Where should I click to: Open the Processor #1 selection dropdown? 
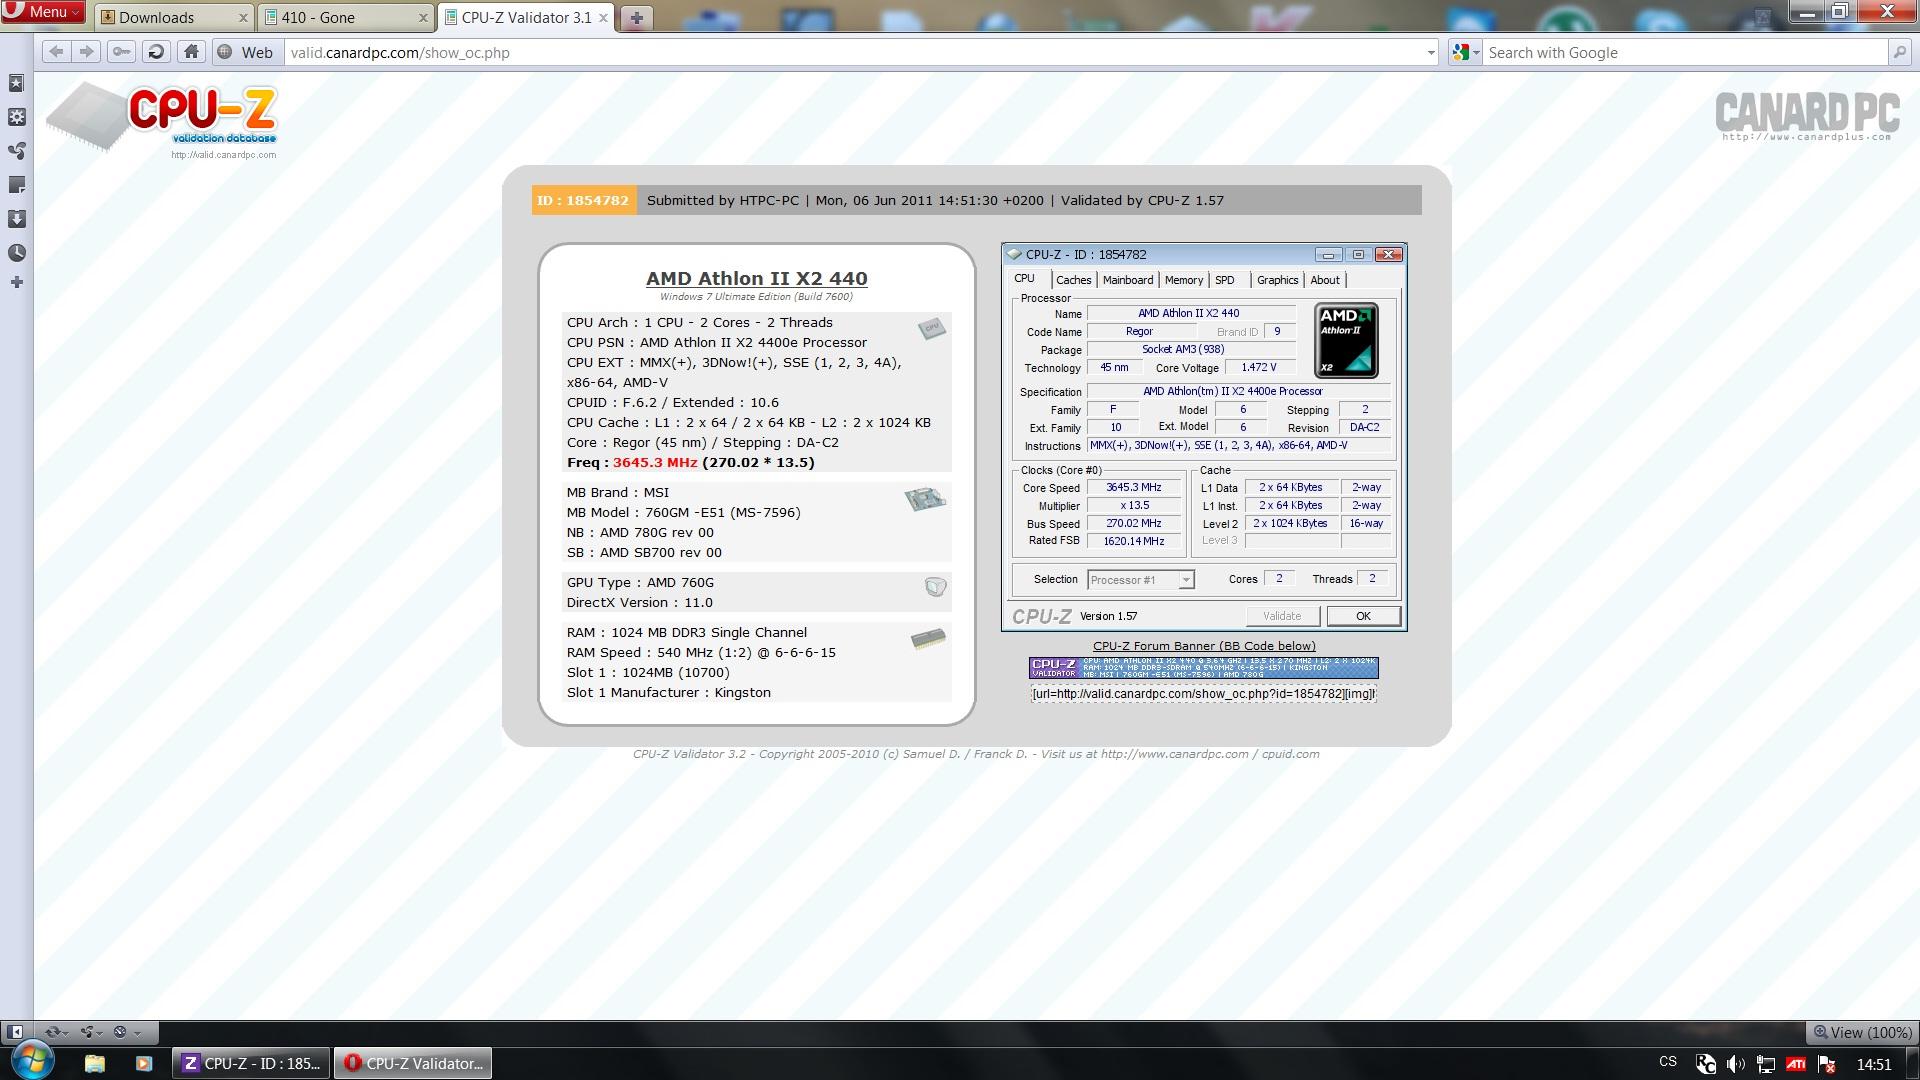pyautogui.click(x=1140, y=580)
